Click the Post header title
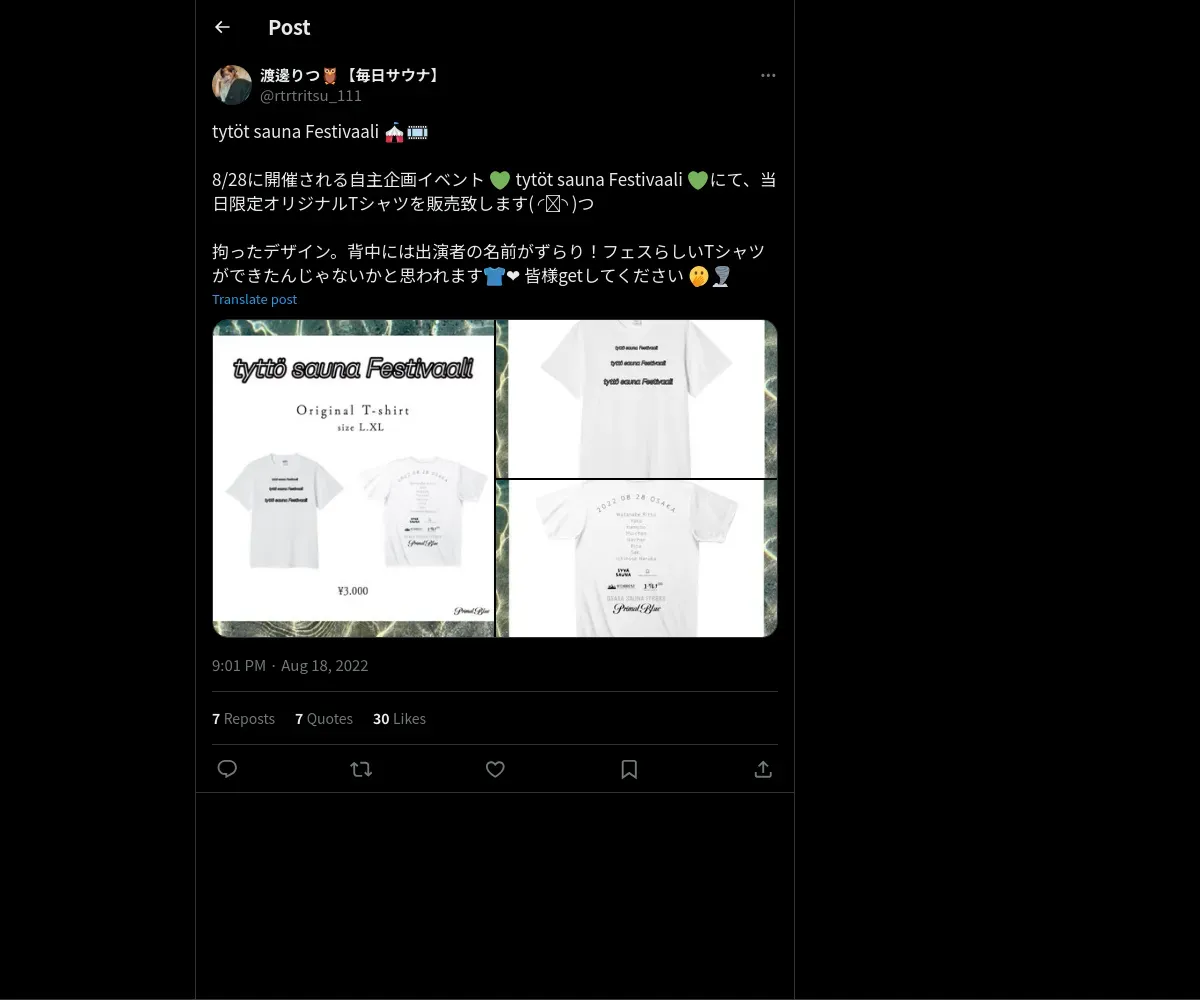The height and width of the screenshot is (1000, 1200). (x=289, y=28)
